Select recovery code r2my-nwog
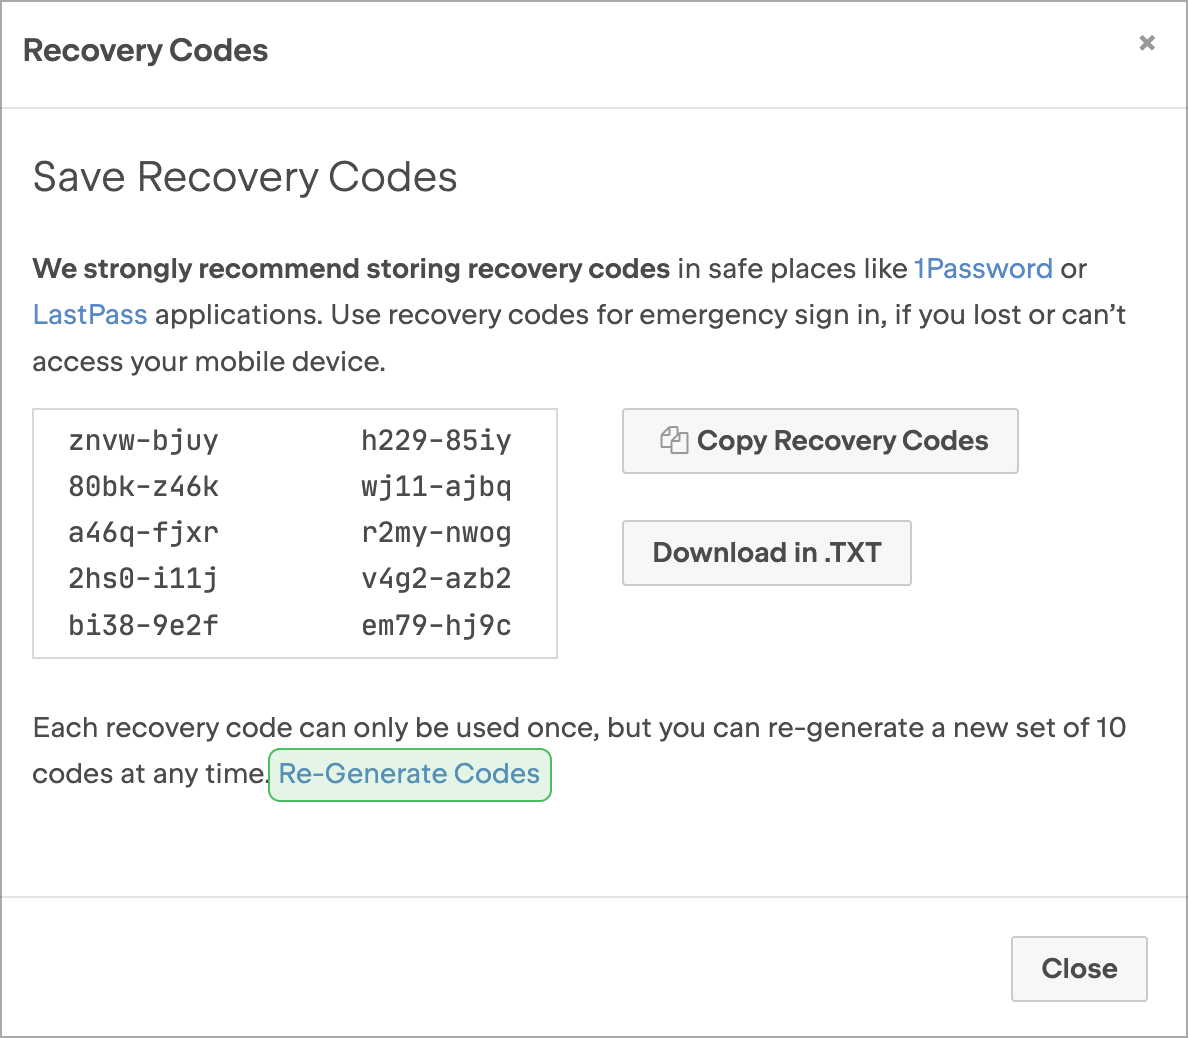The height and width of the screenshot is (1038, 1188). point(436,533)
